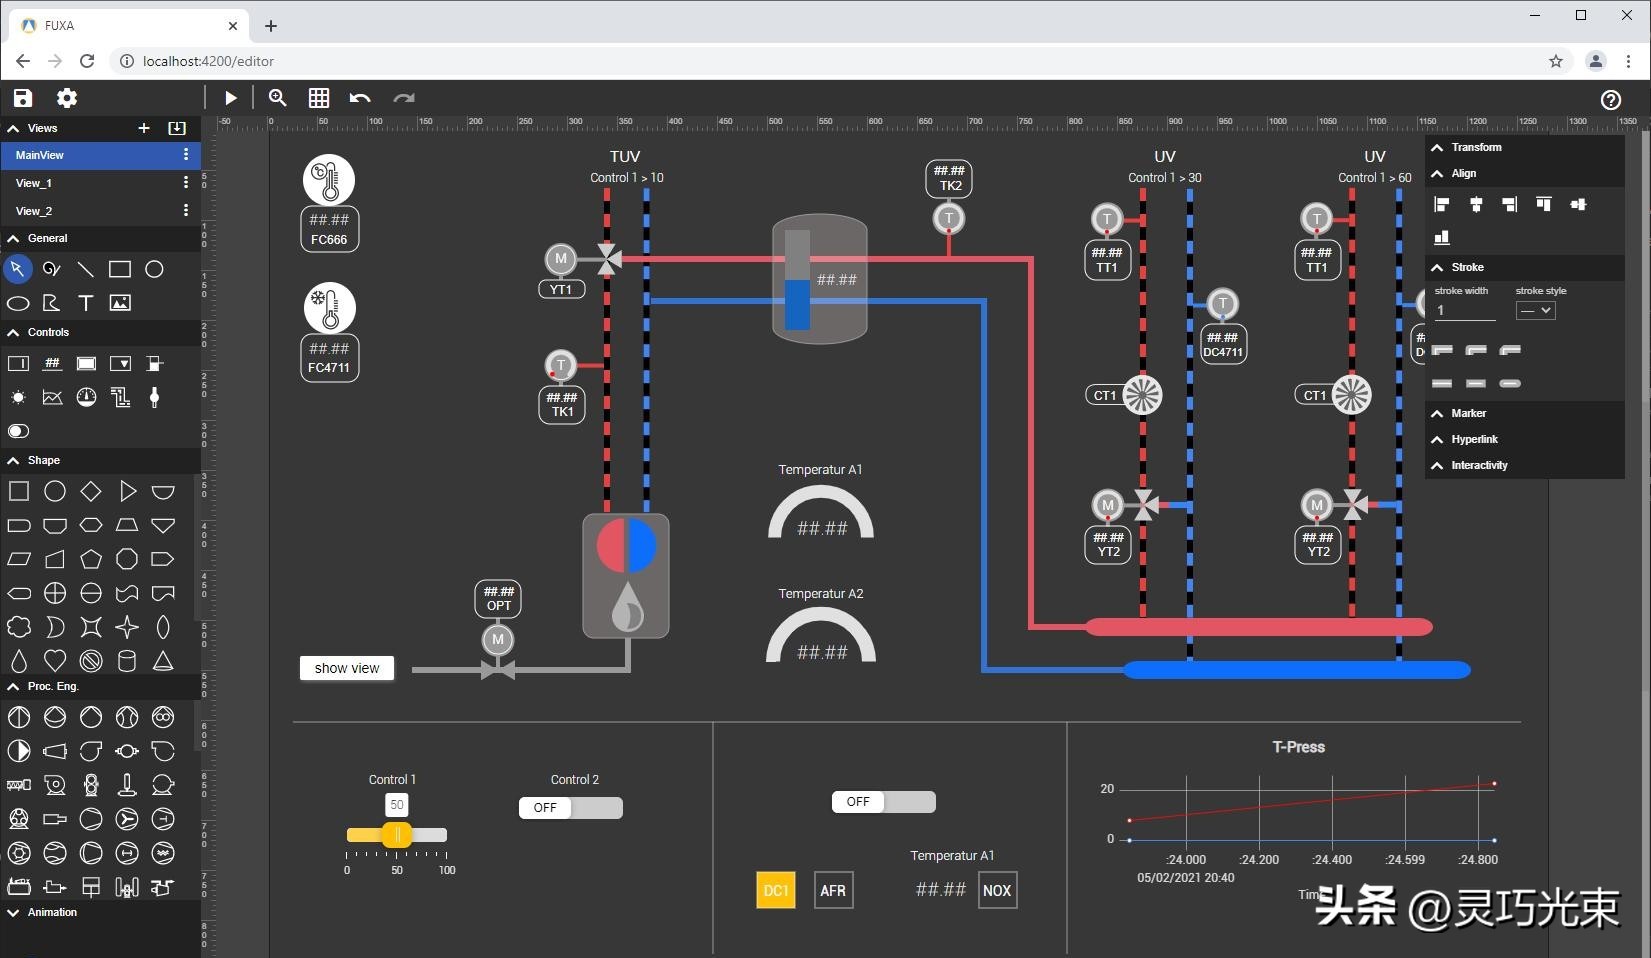Toggle the Control 2 OFF switch

(x=570, y=808)
